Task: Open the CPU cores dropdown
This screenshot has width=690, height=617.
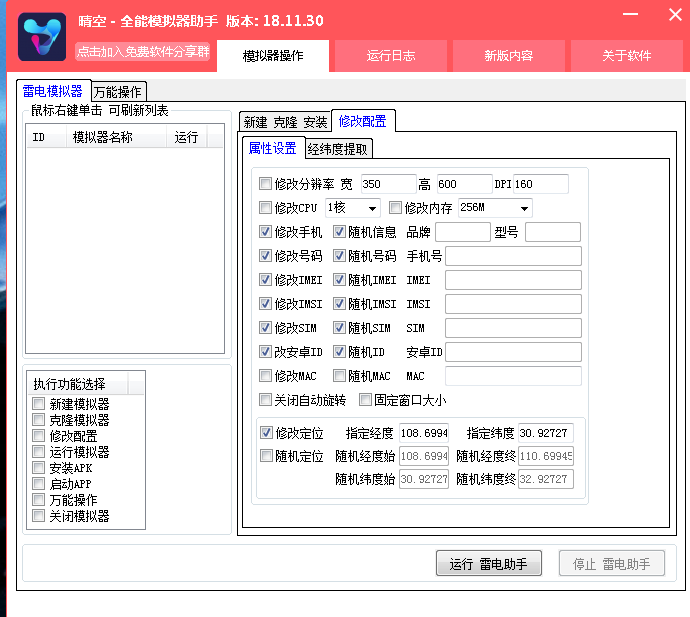Action: coord(352,208)
